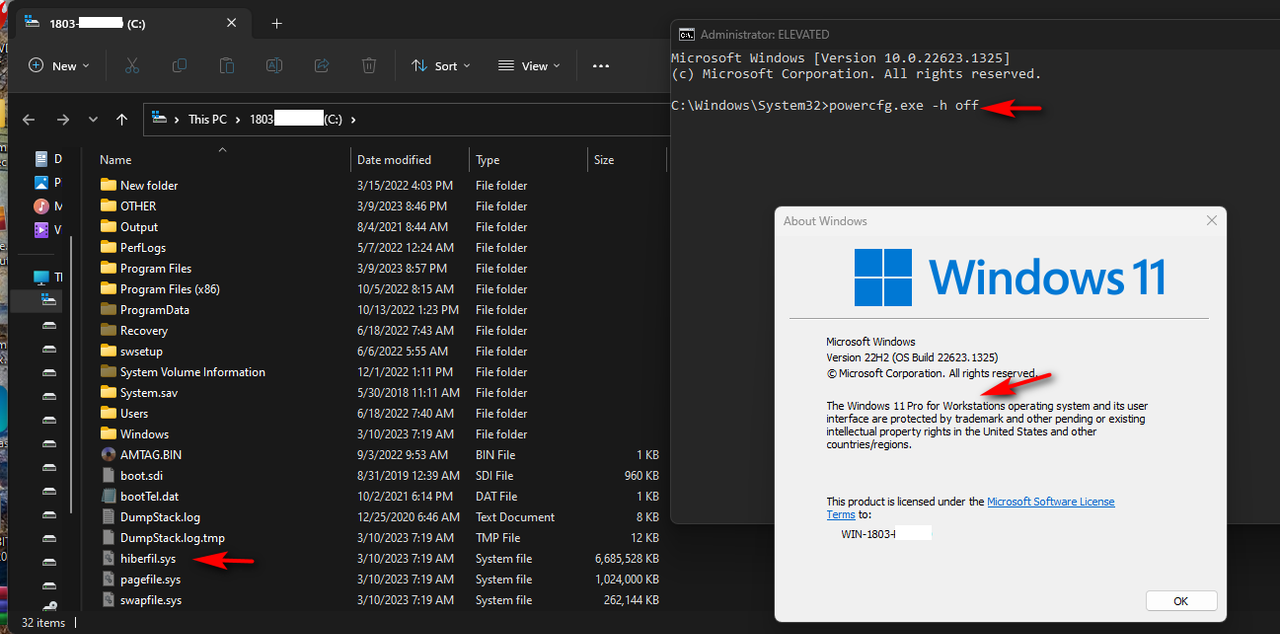Close the Explorer C: drive tab
This screenshot has width=1280, height=634.
pos(232,23)
